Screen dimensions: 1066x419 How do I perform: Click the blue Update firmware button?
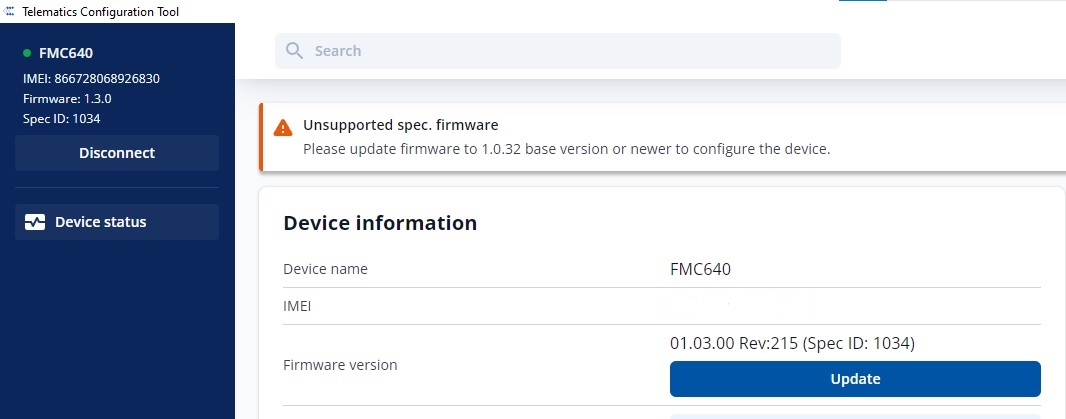[855, 379]
